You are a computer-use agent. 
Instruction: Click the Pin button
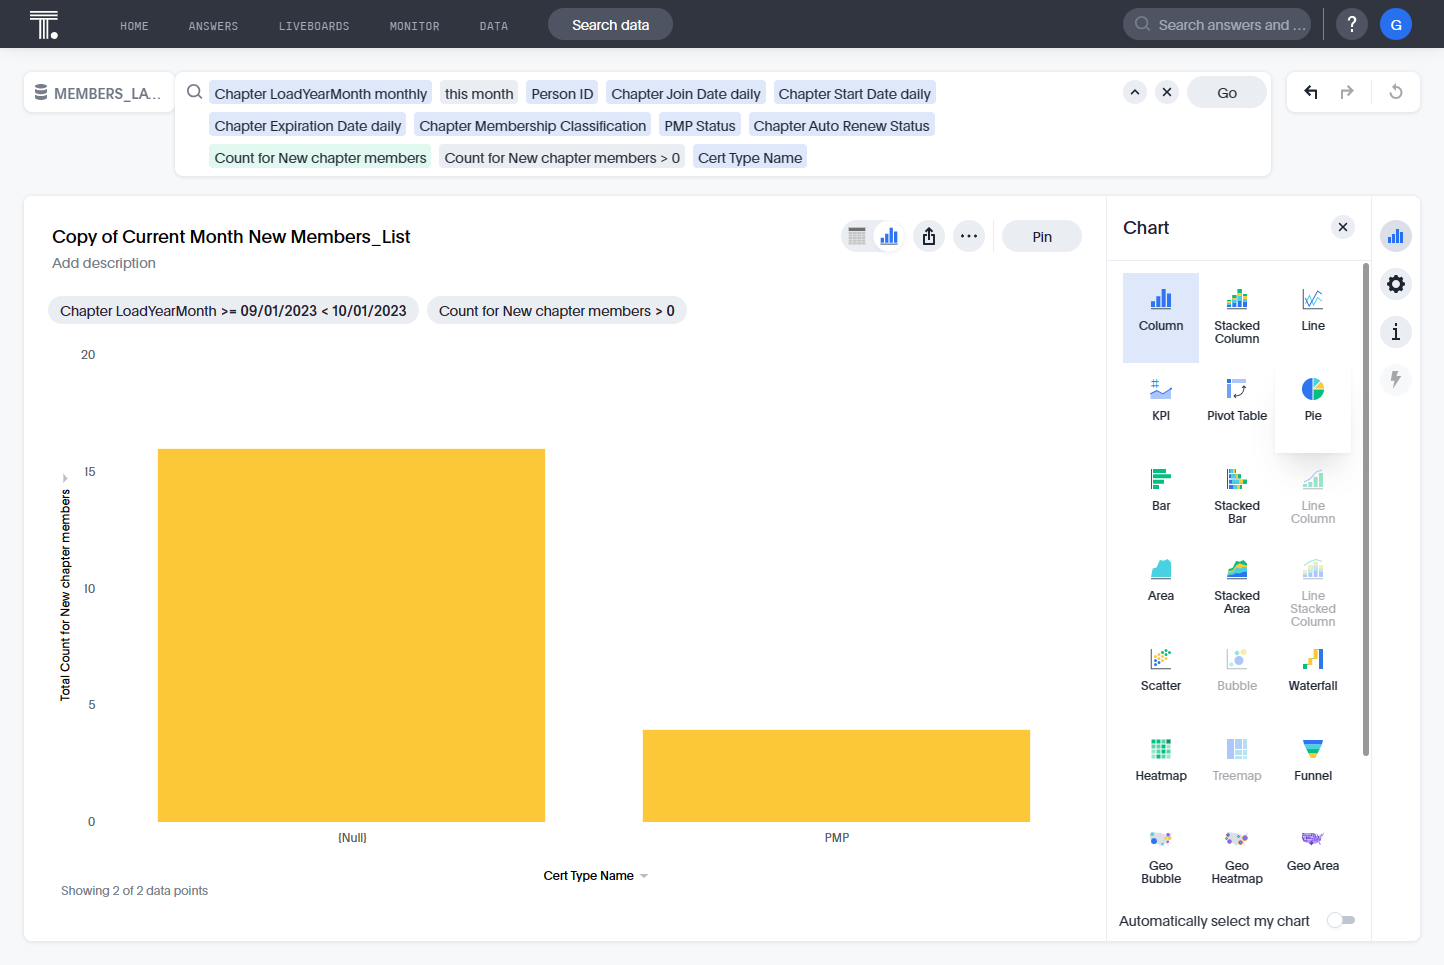pos(1042,236)
